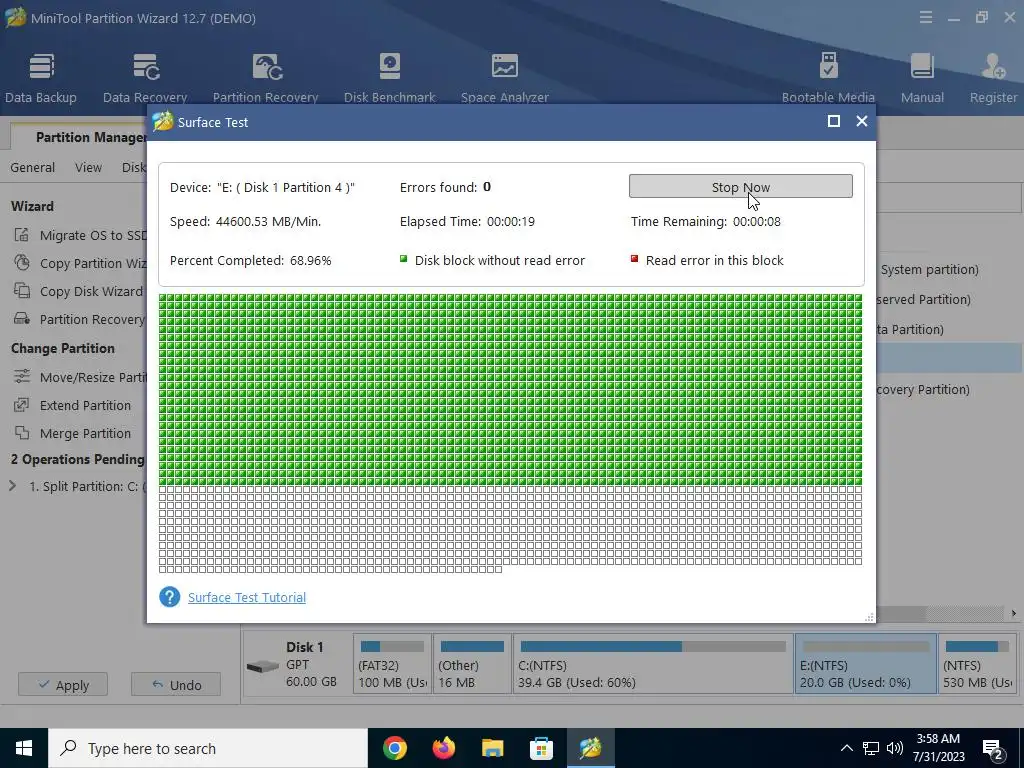Viewport: 1024px width, 768px height.
Task: Open the Data Backup tool
Action: 40,78
